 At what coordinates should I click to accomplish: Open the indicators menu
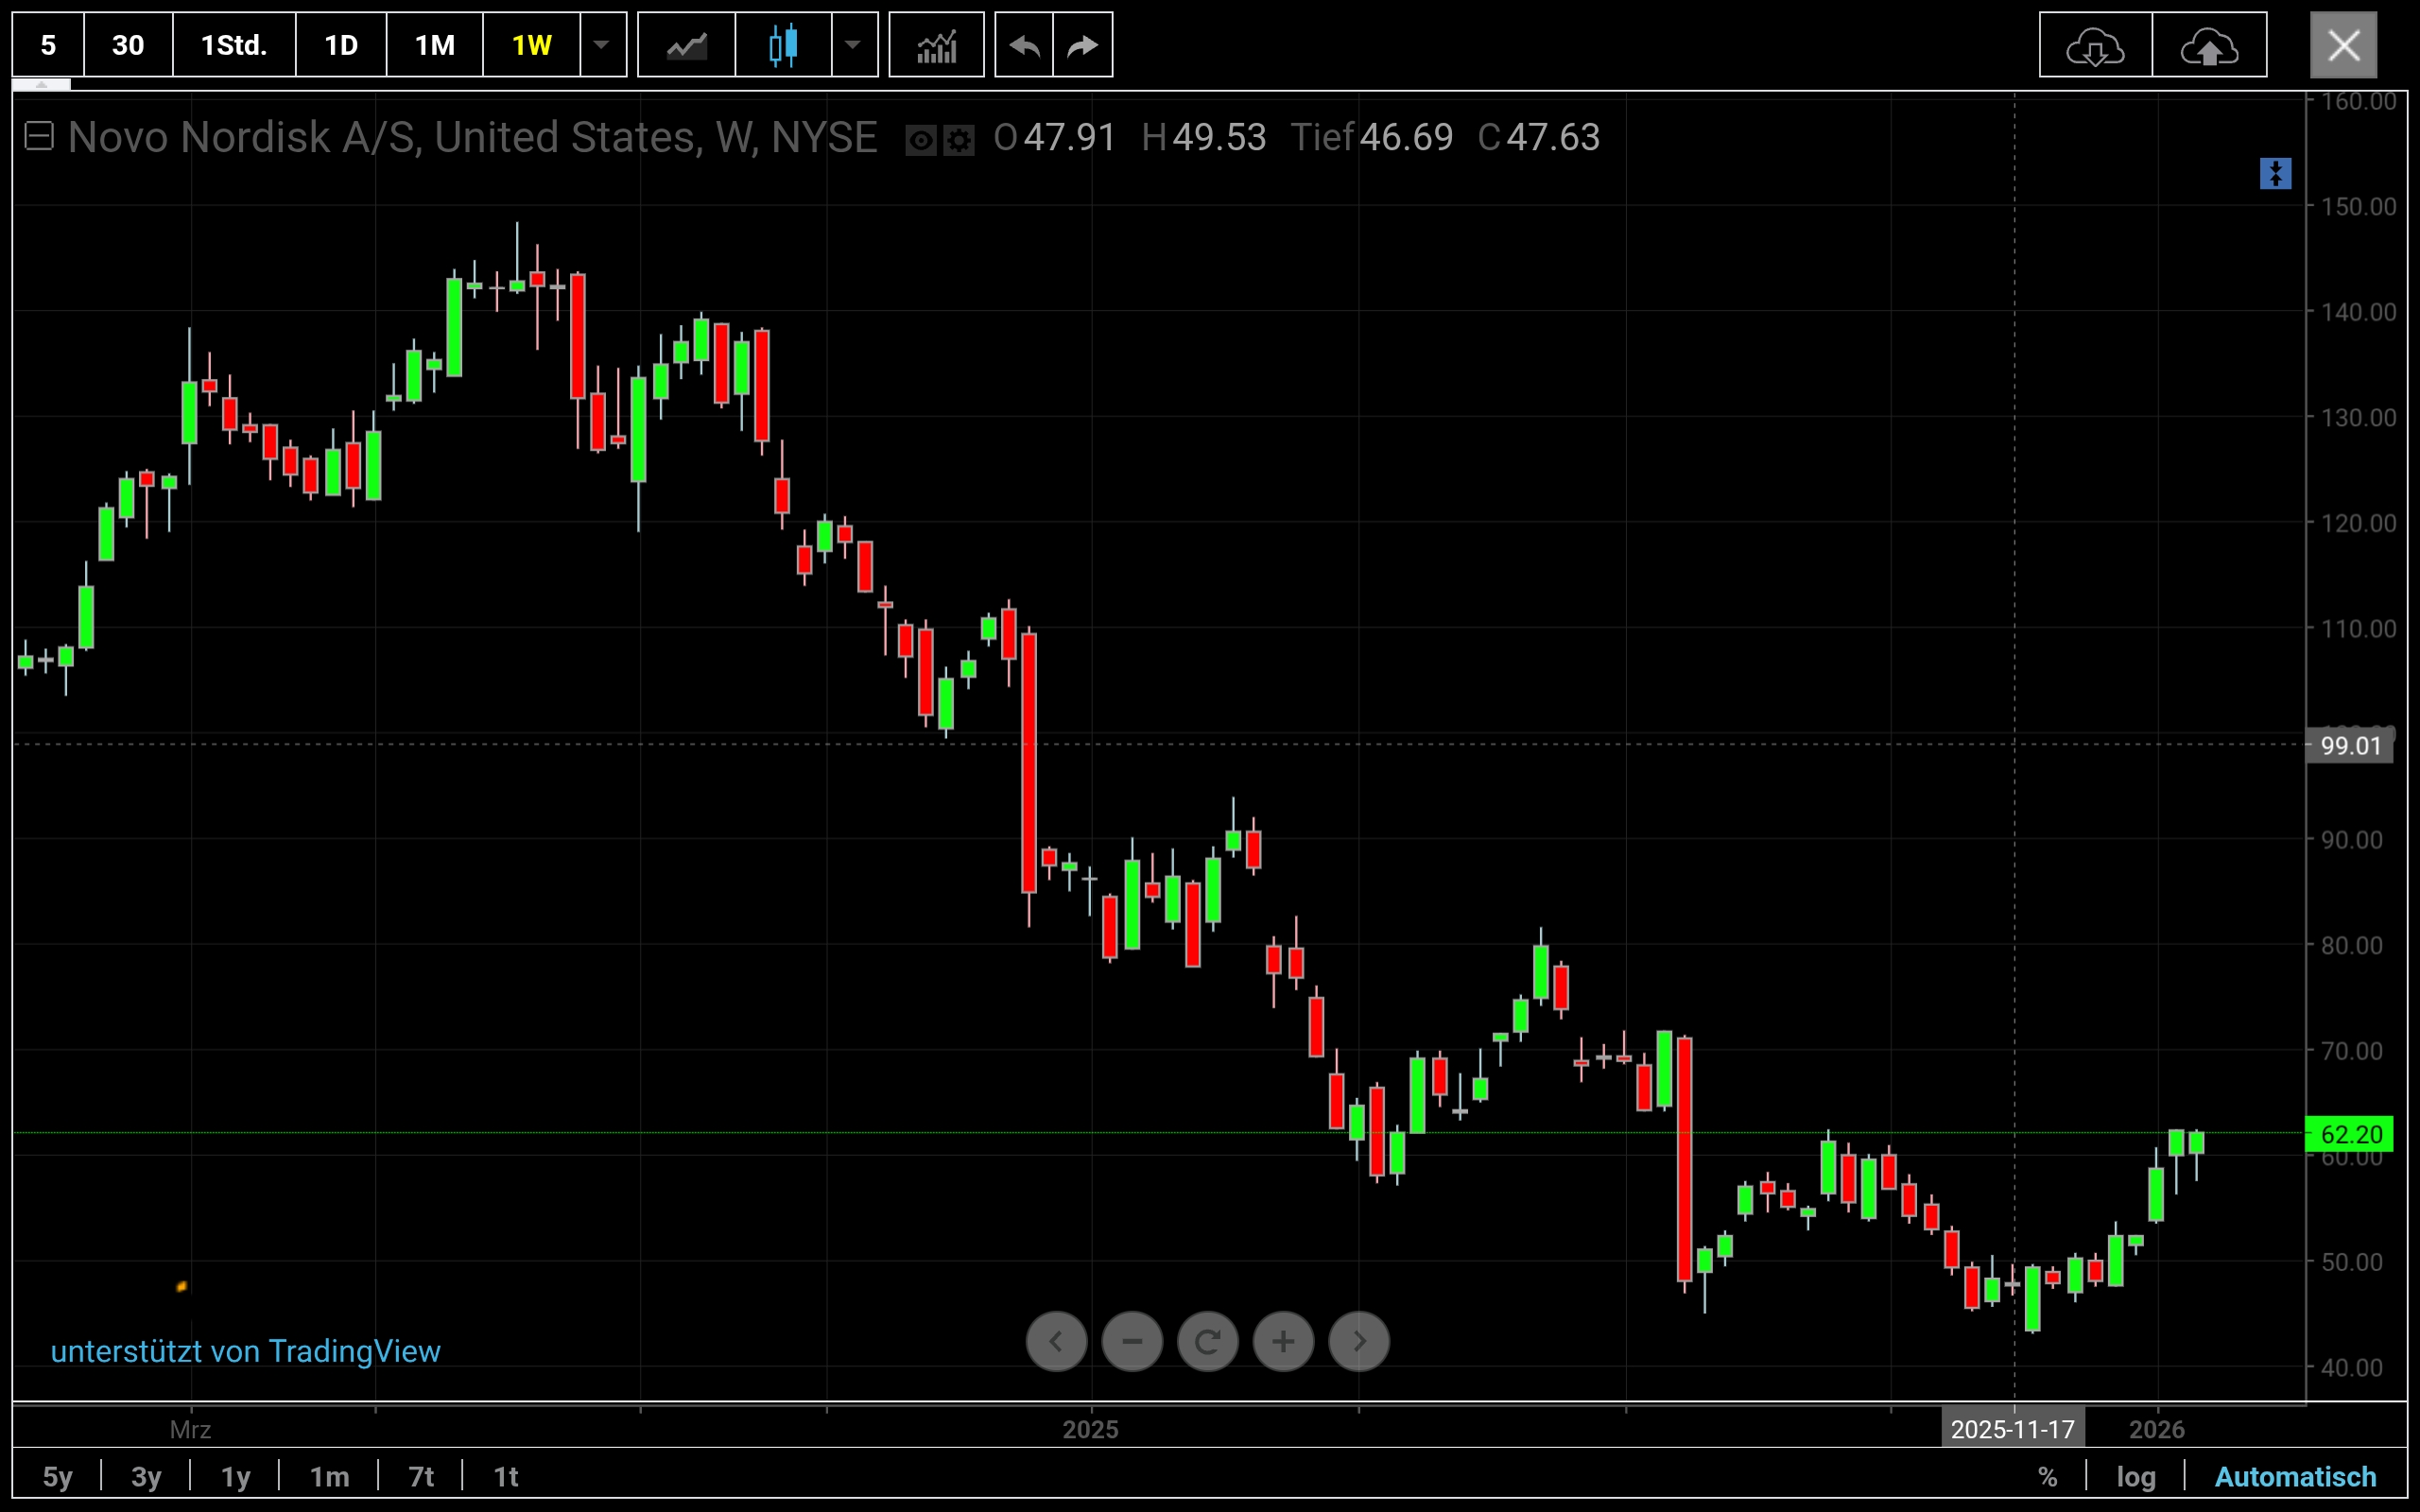pos(936,45)
